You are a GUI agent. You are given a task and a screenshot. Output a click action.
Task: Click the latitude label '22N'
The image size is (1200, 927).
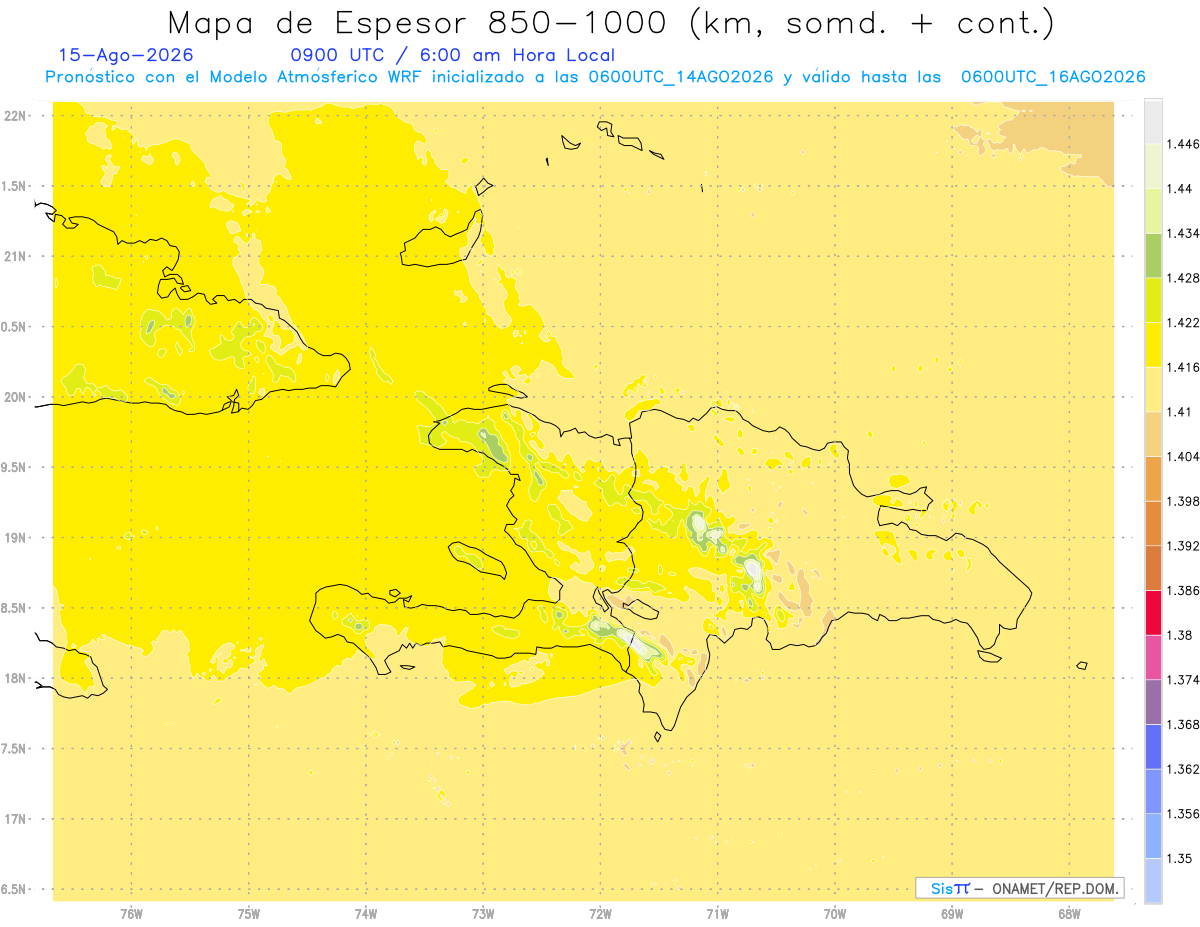[x=15, y=115]
